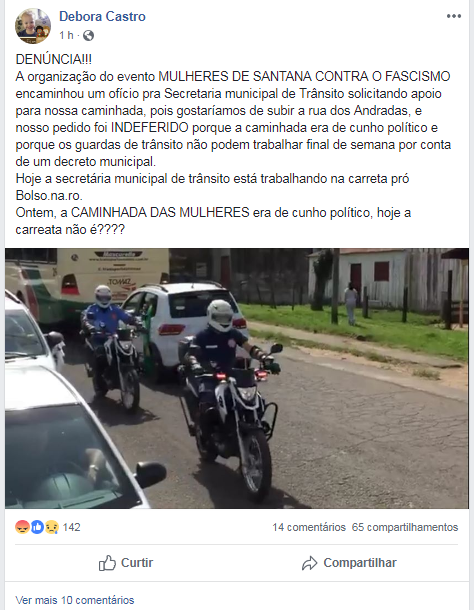The height and width of the screenshot is (610, 474).
Task: View the 65 compartilhamentos list
Action: click(x=405, y=527)
